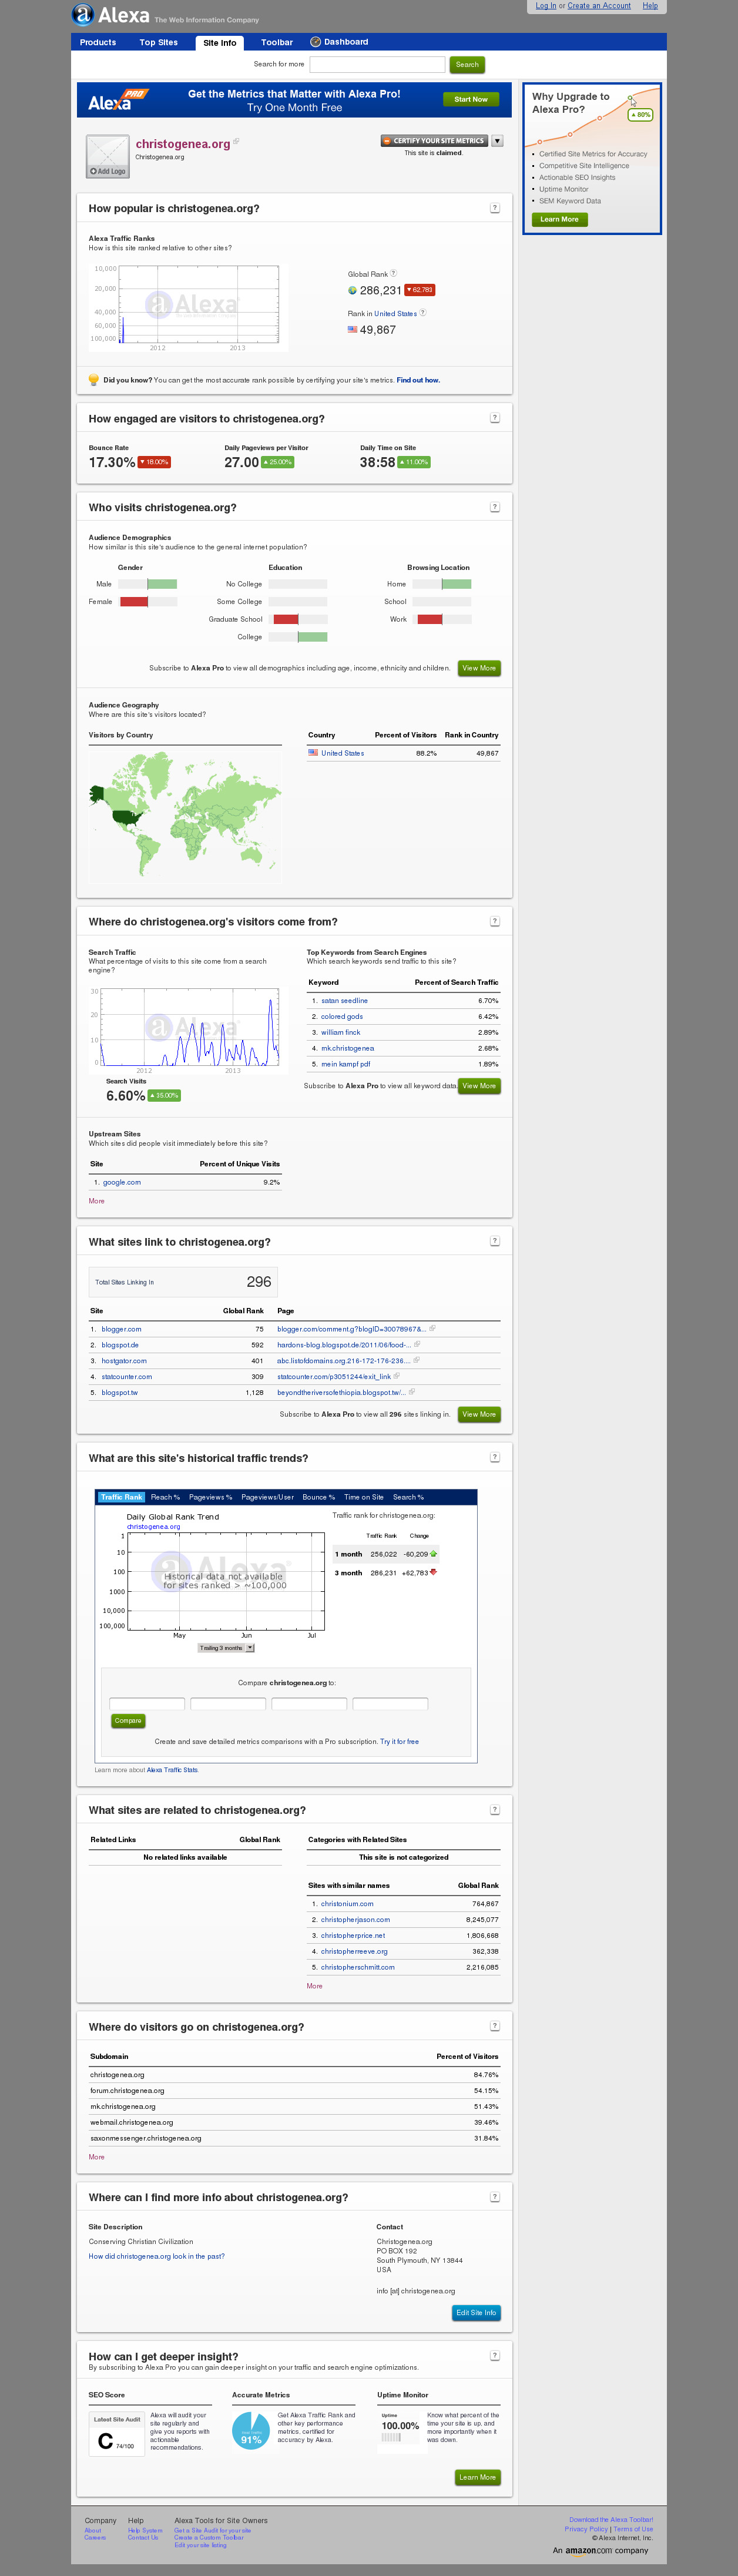
Task: Open external link icon beside christogenea.org title
Action: (x=237, y=141)
